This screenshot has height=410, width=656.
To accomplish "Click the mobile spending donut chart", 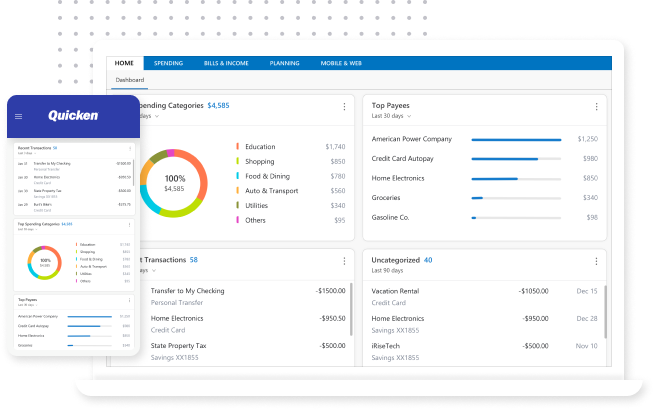I will pyautogui.click(x=44, y=262).
